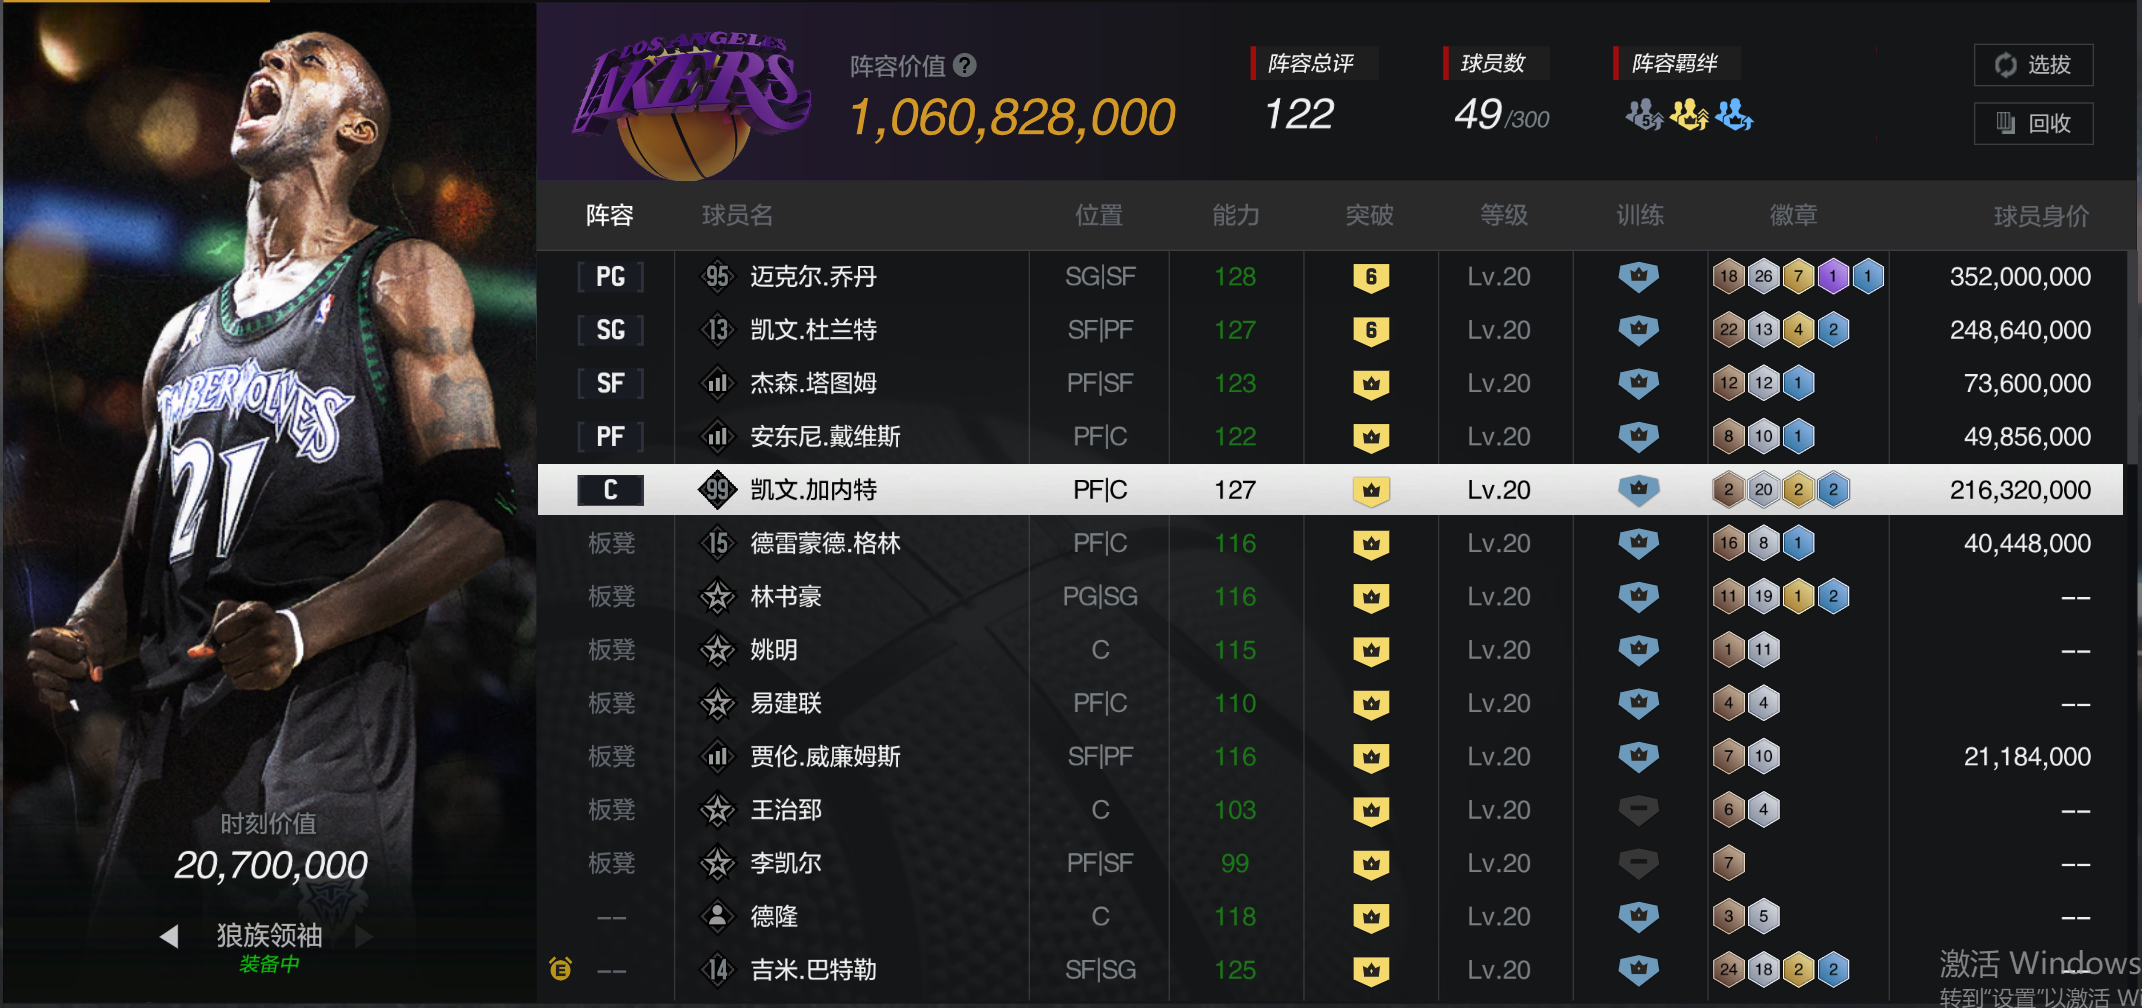Click the 回收 button

tap(2033, 123)
